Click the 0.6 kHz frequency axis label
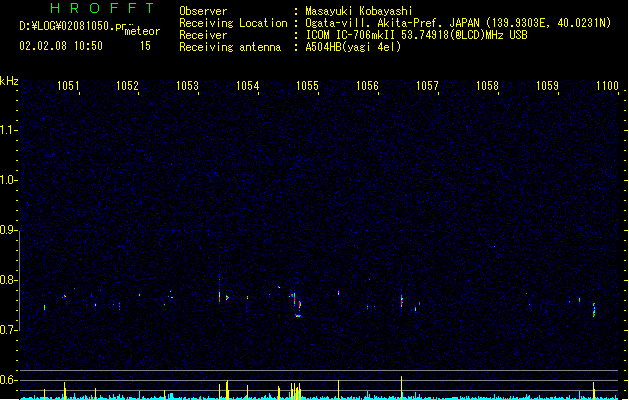 (x=8, y=380)
